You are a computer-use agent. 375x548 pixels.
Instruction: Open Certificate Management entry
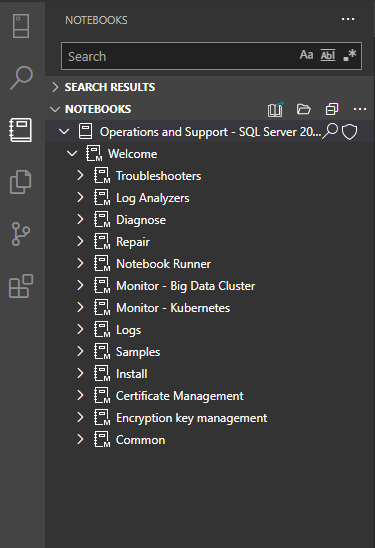point(180,396)
